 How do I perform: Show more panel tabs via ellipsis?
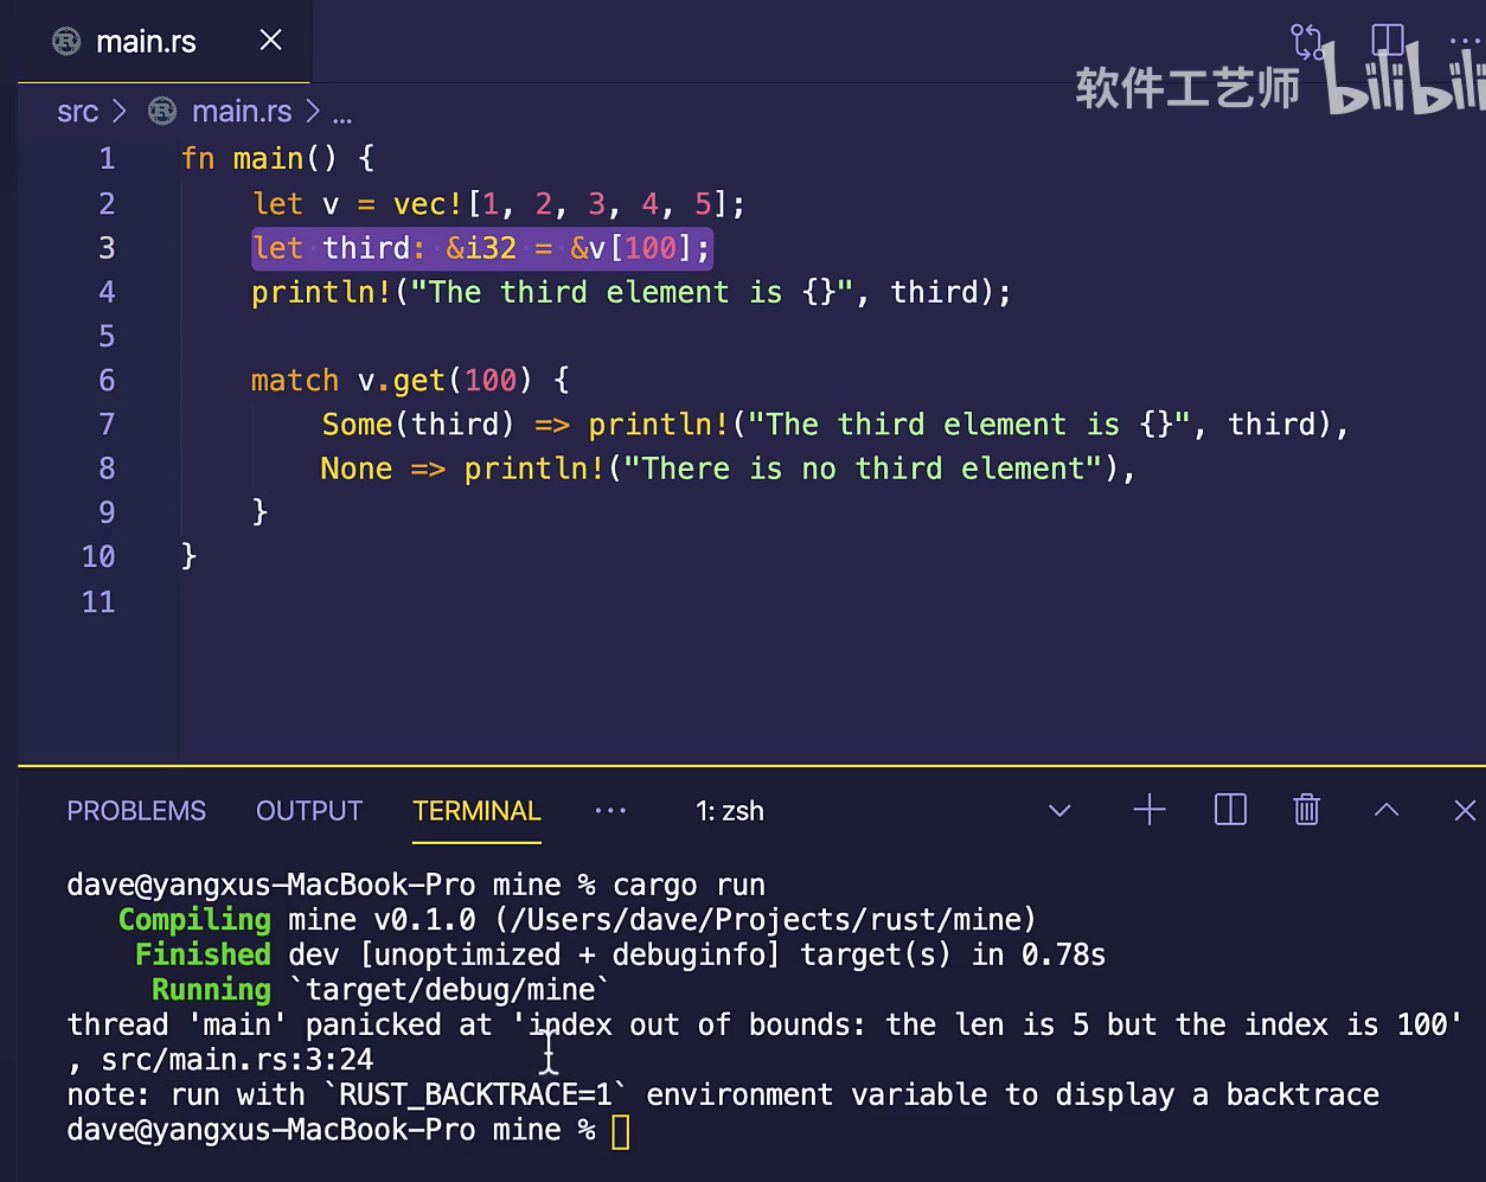[x=610, y=811]
